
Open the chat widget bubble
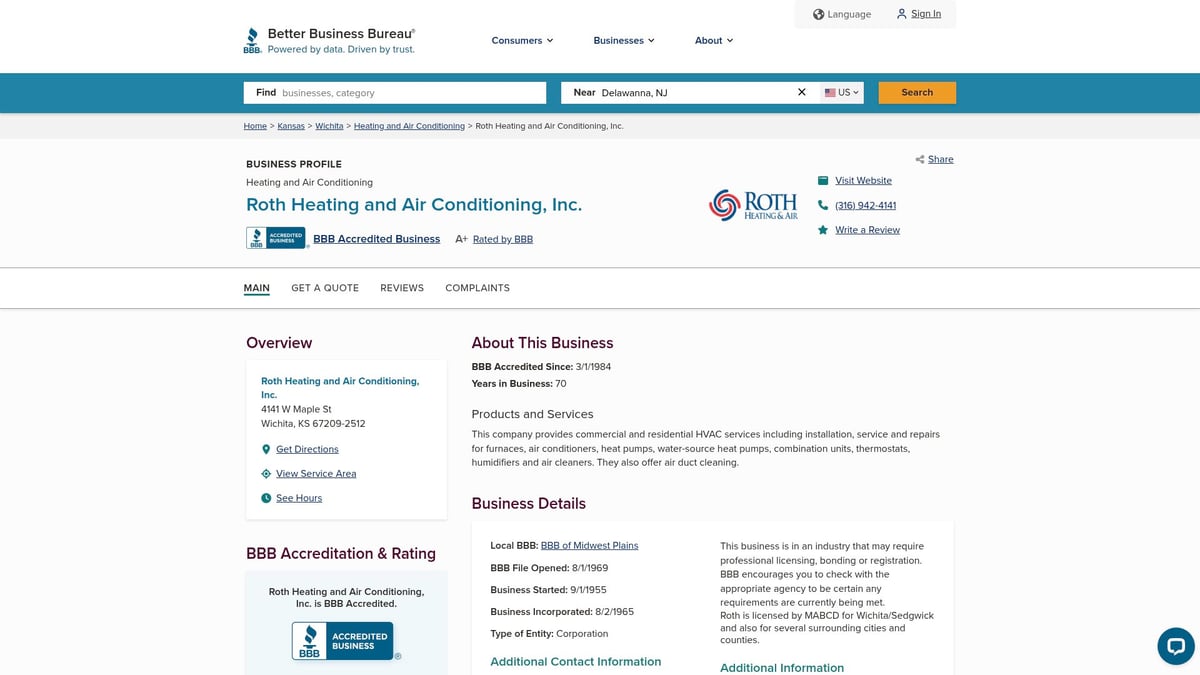(x=1175, y=645)
